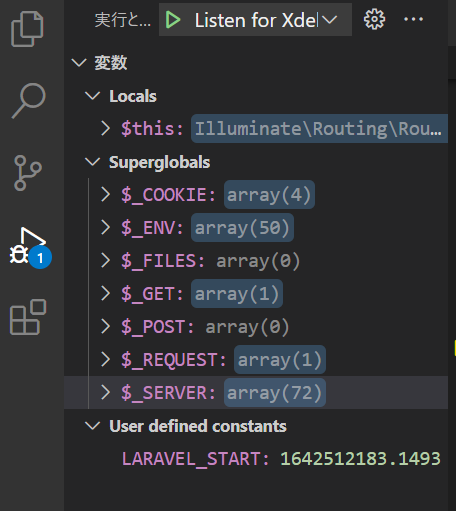Select the LARAVEL_START constant value
456x511 pixels.
360,459
